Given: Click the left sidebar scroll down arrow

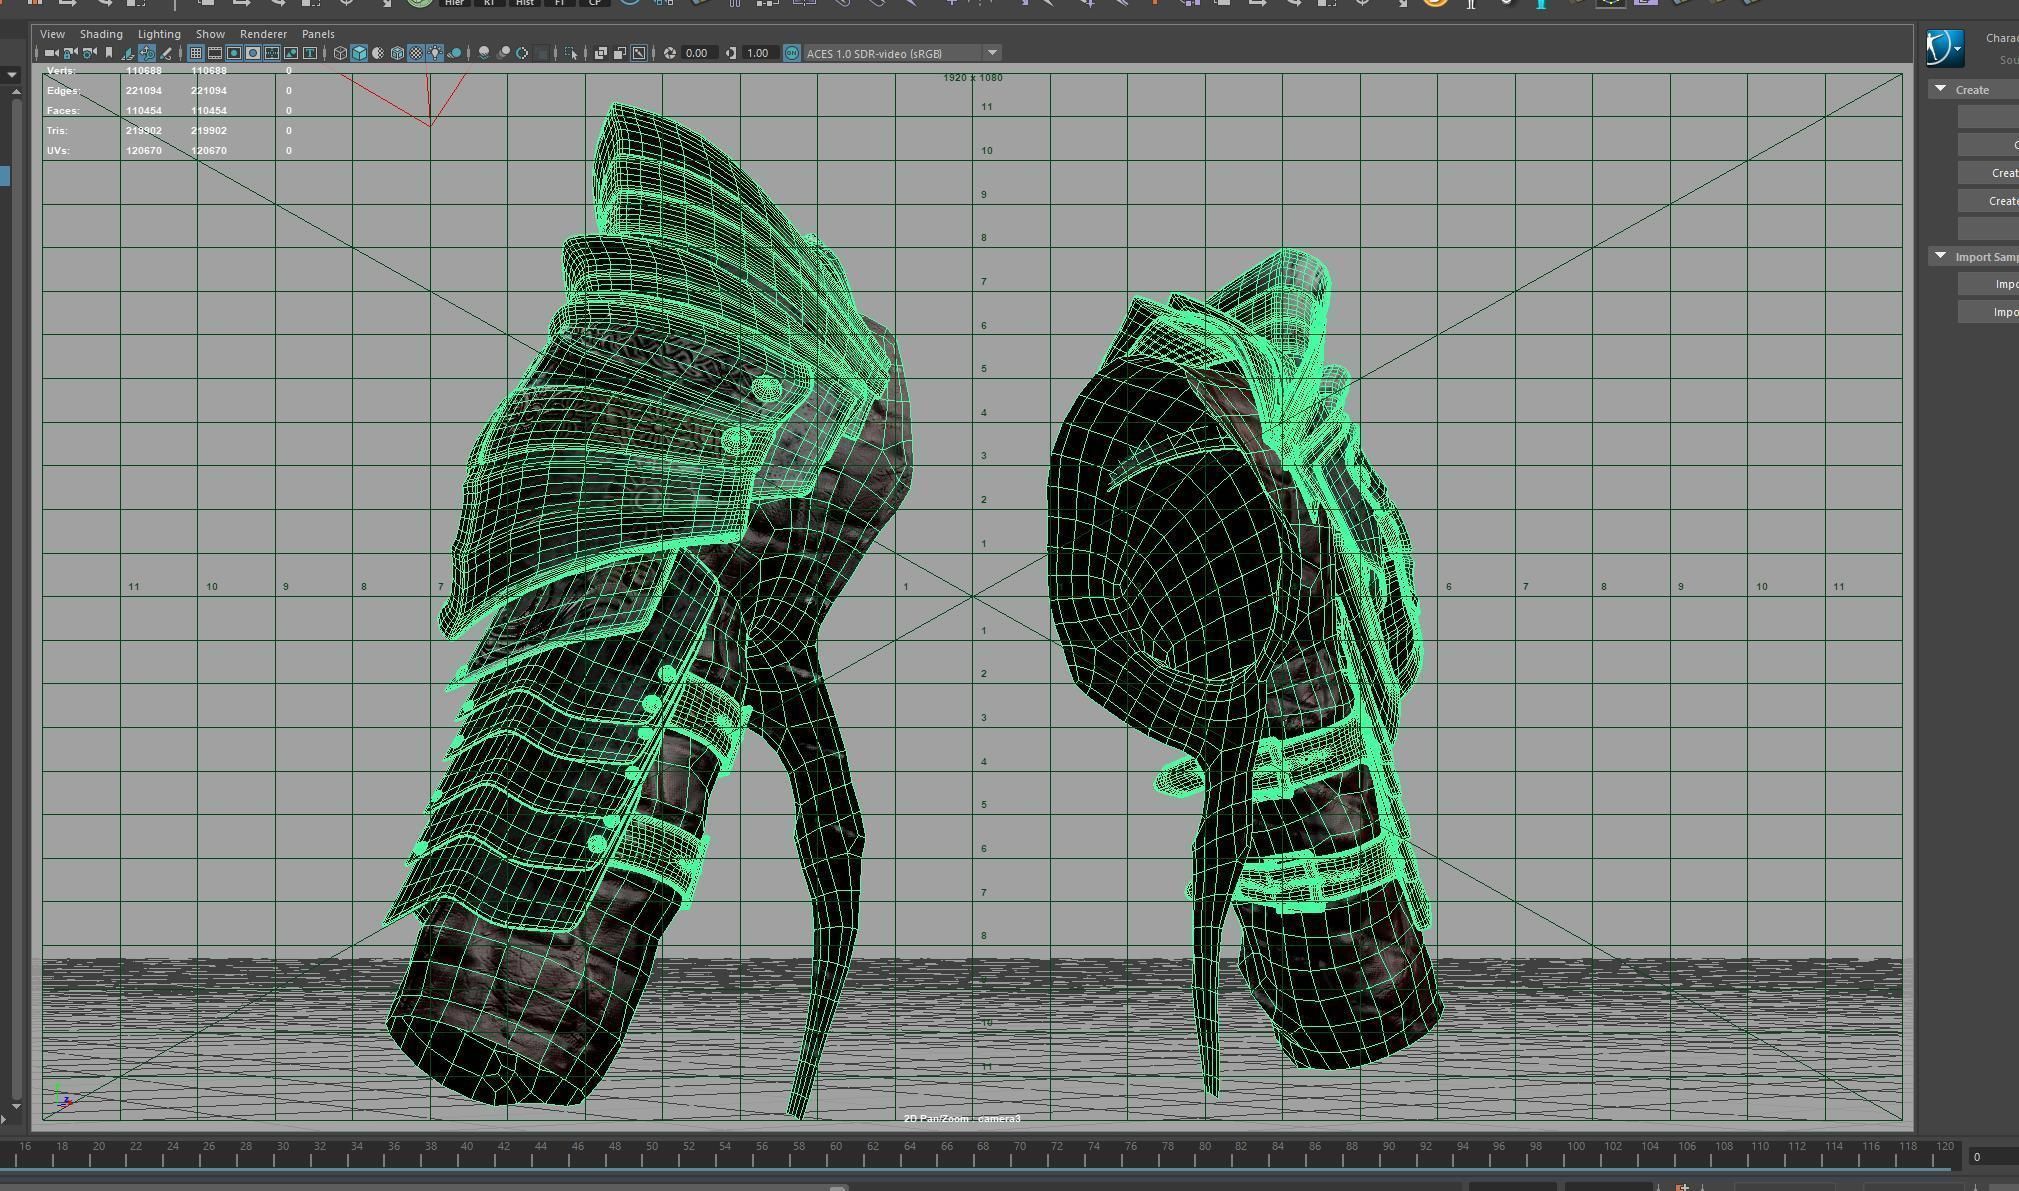Looking at the screenshot, I should [16, 1106].
